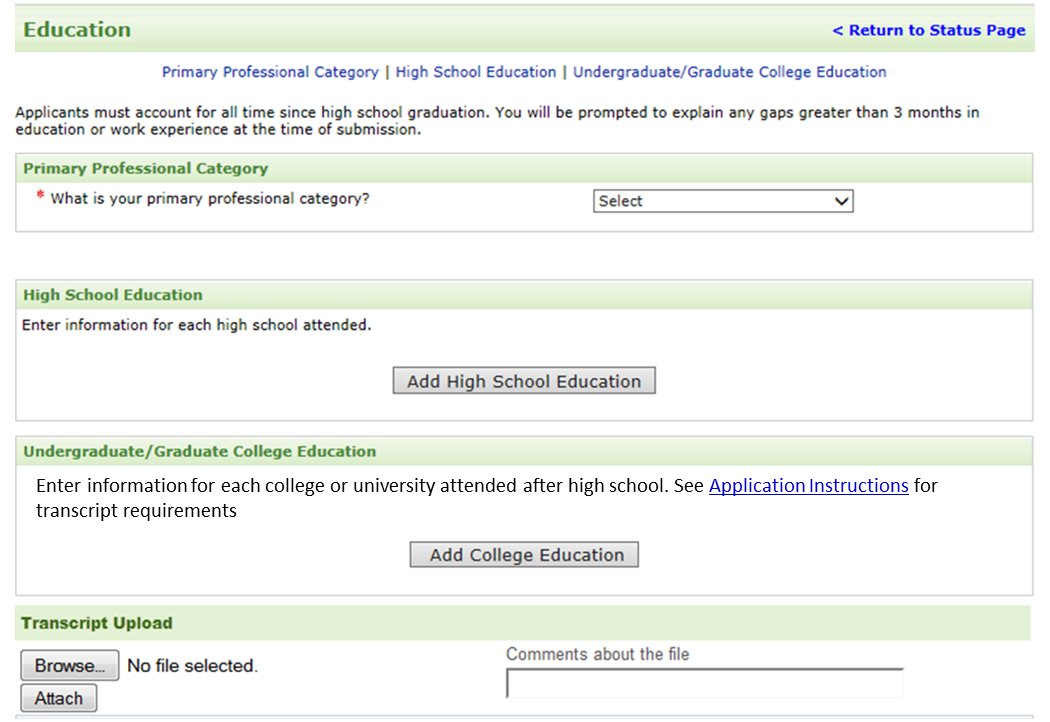Screen dimensions: 1050x722
Task: Click the Transcript Upload section header
Action: [97, 623]
